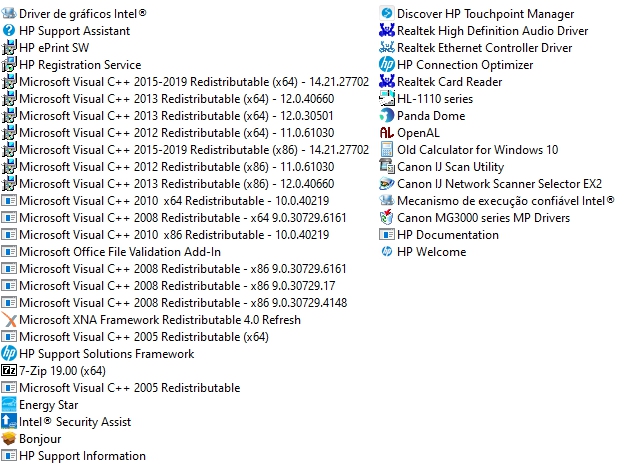Click the Driver de gráficos Intel icon

[x=9, y=14]
